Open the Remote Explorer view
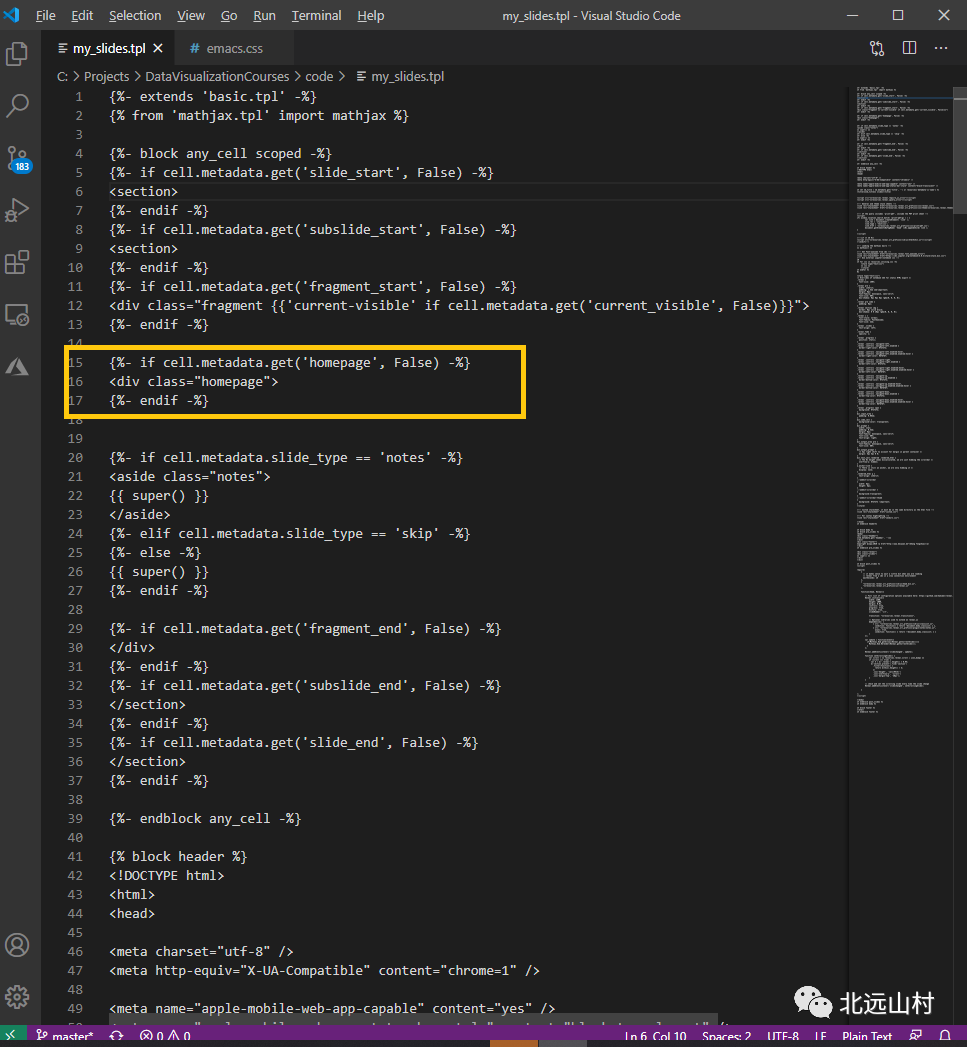The image size is (967, 1047). click(x=17, y=315)
